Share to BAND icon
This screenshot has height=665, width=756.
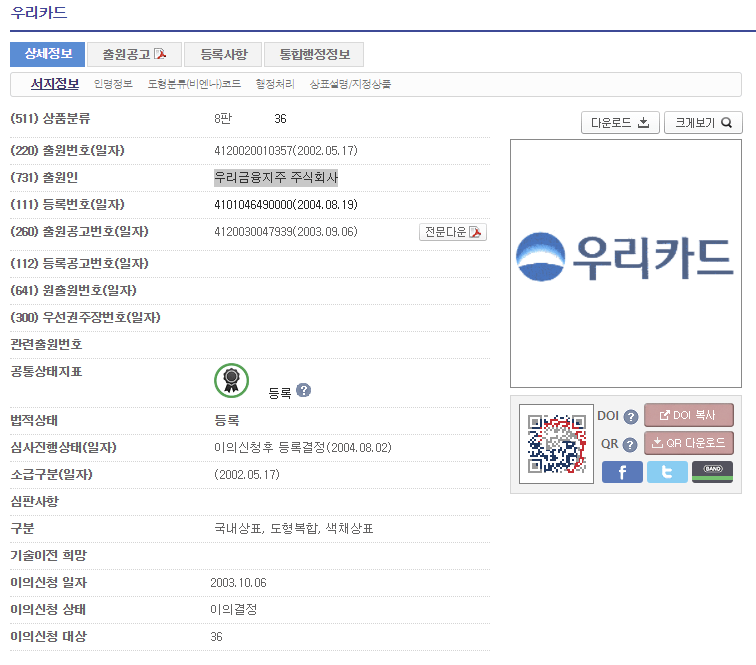pyautogui.click(x=712, y=472)
